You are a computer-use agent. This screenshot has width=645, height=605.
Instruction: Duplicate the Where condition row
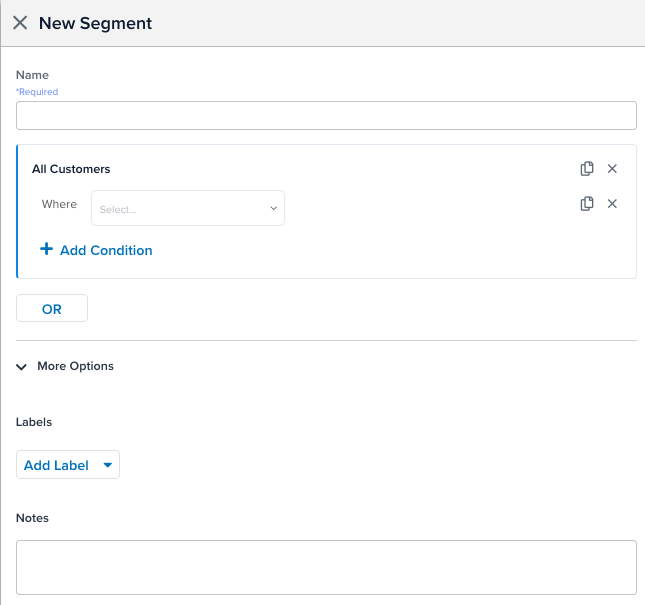point(587,204)
